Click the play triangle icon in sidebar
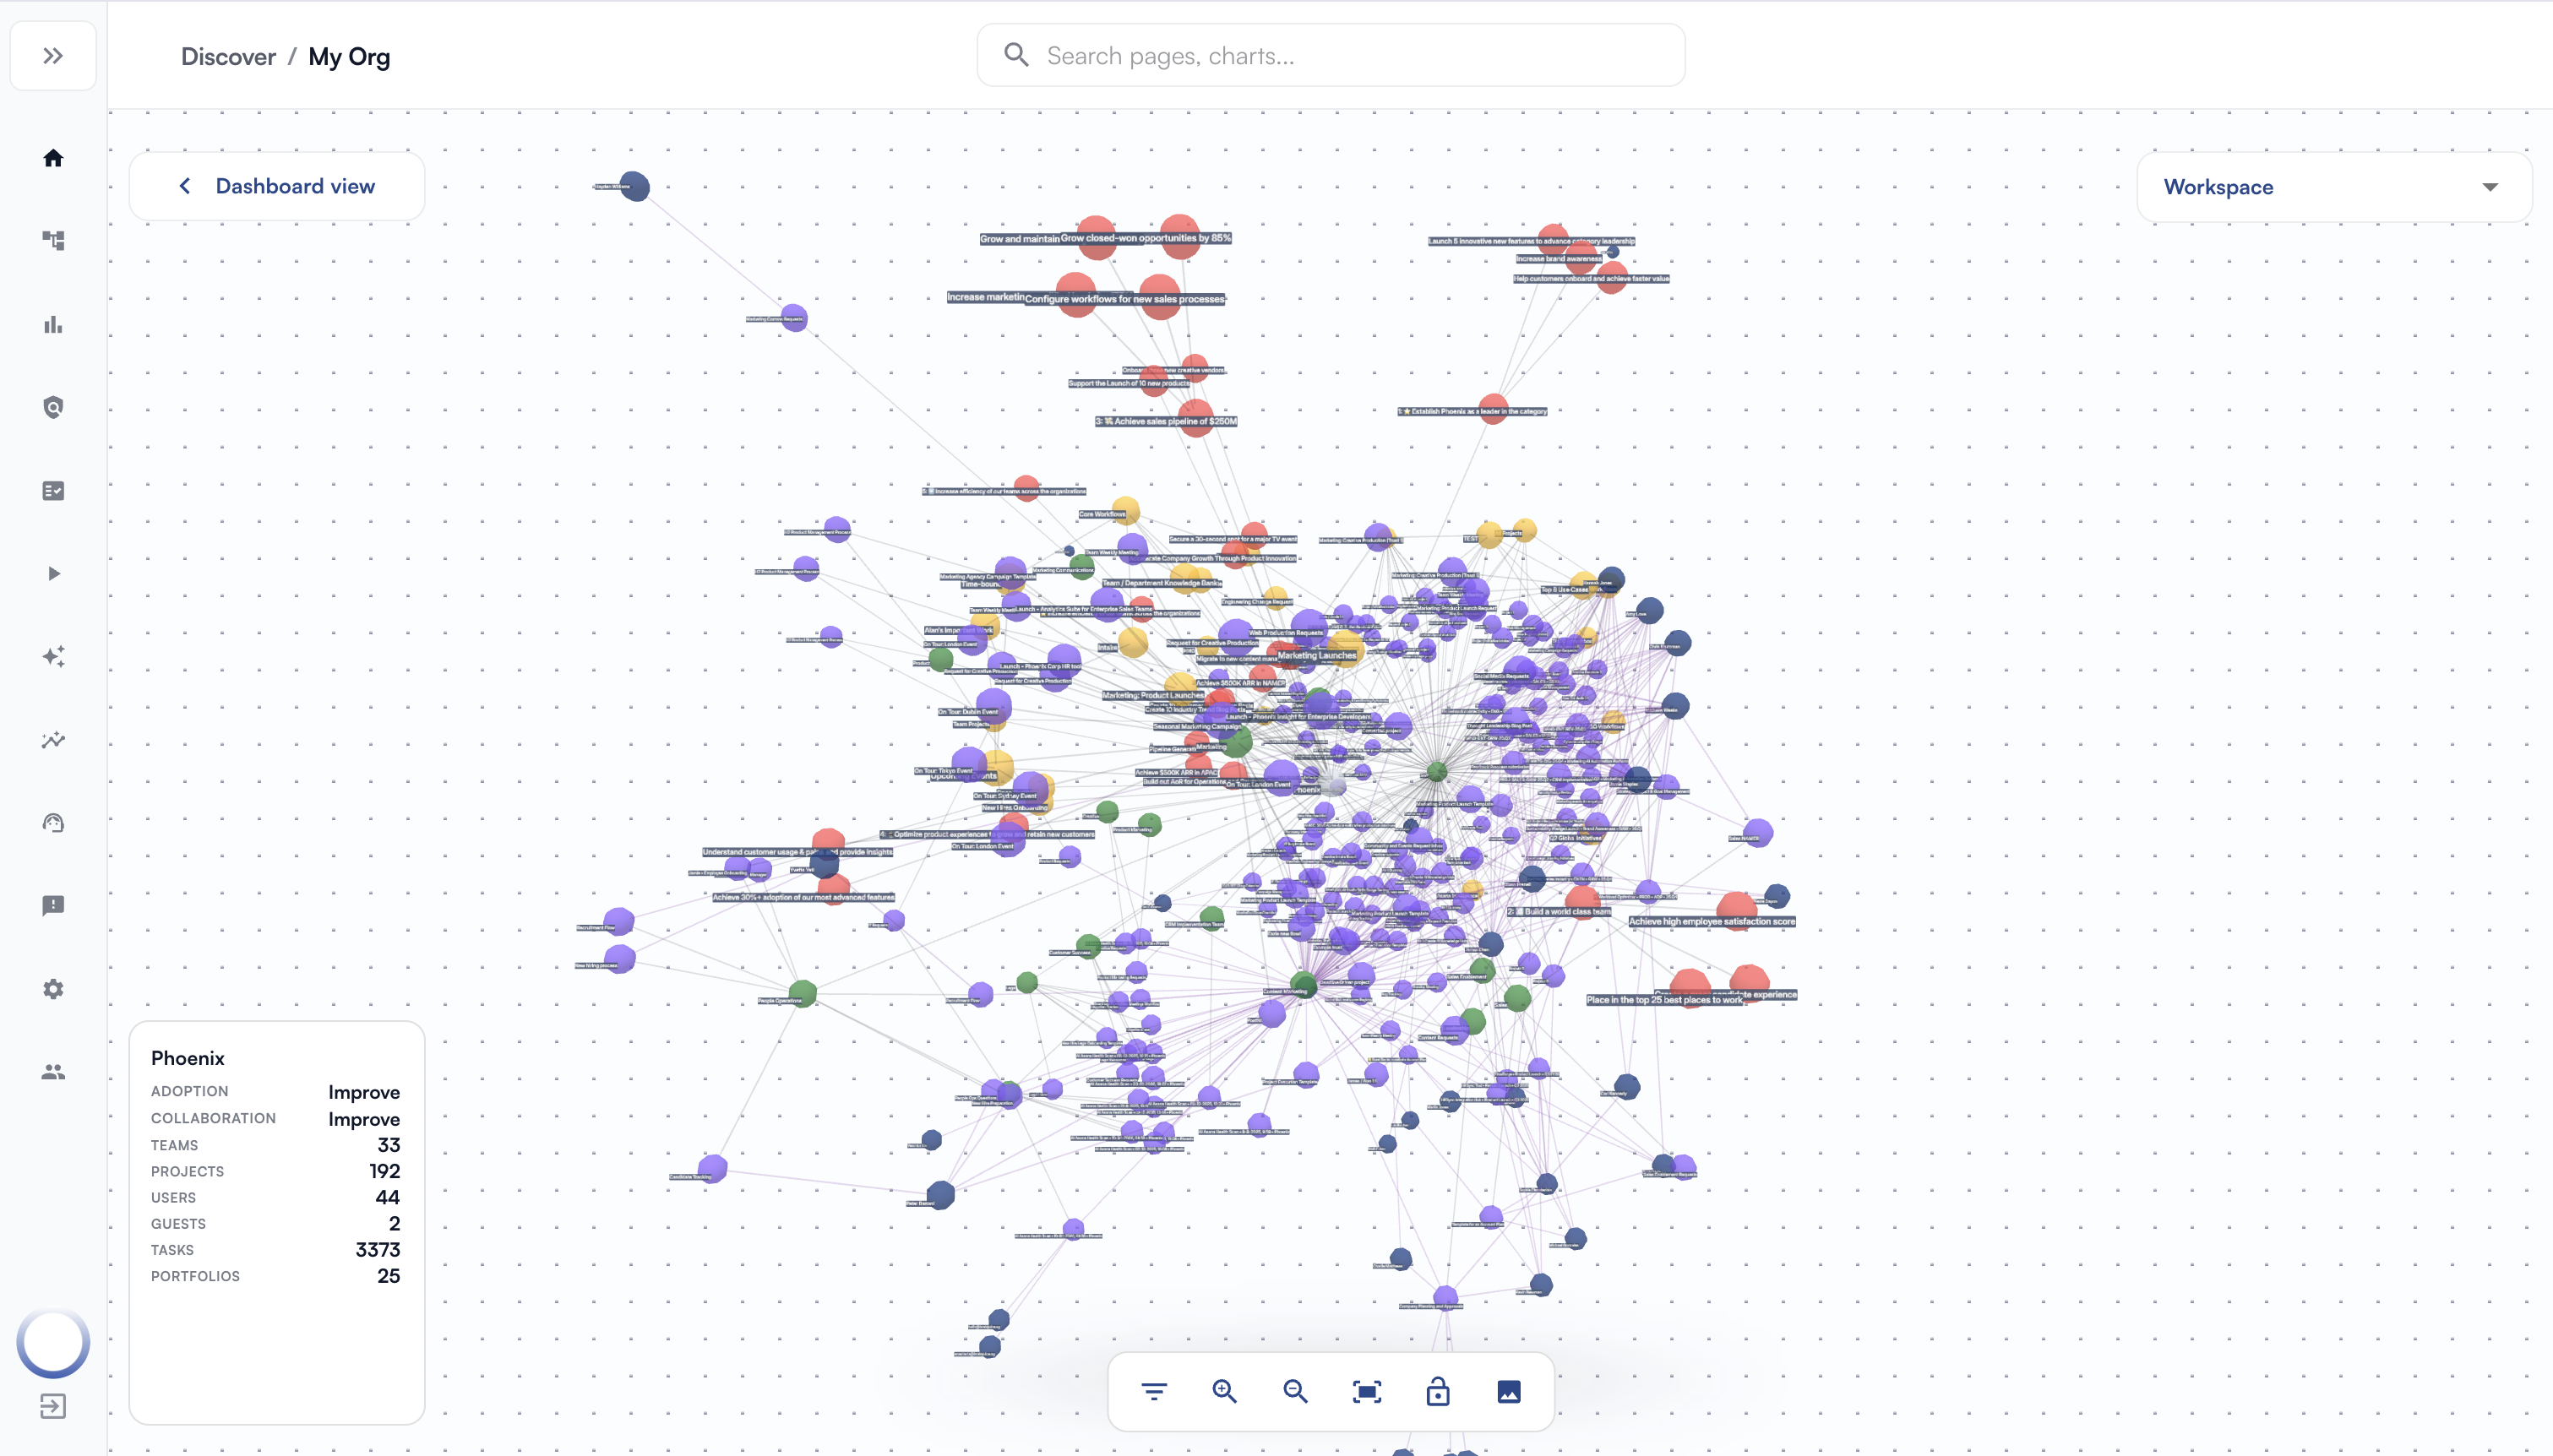The width and height of the screenshot is (2553, 1456). (53, 573)
